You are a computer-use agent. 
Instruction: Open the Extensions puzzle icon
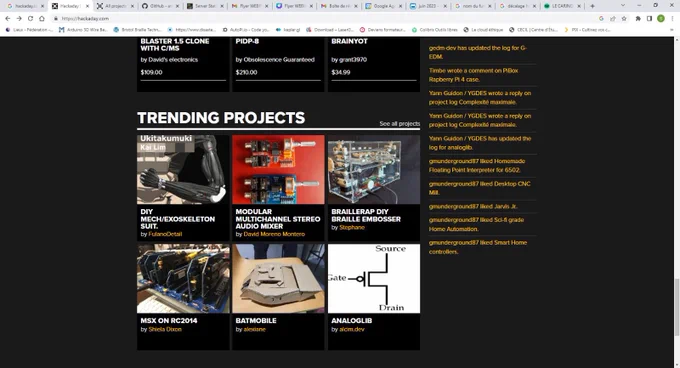tap(638, 19)
